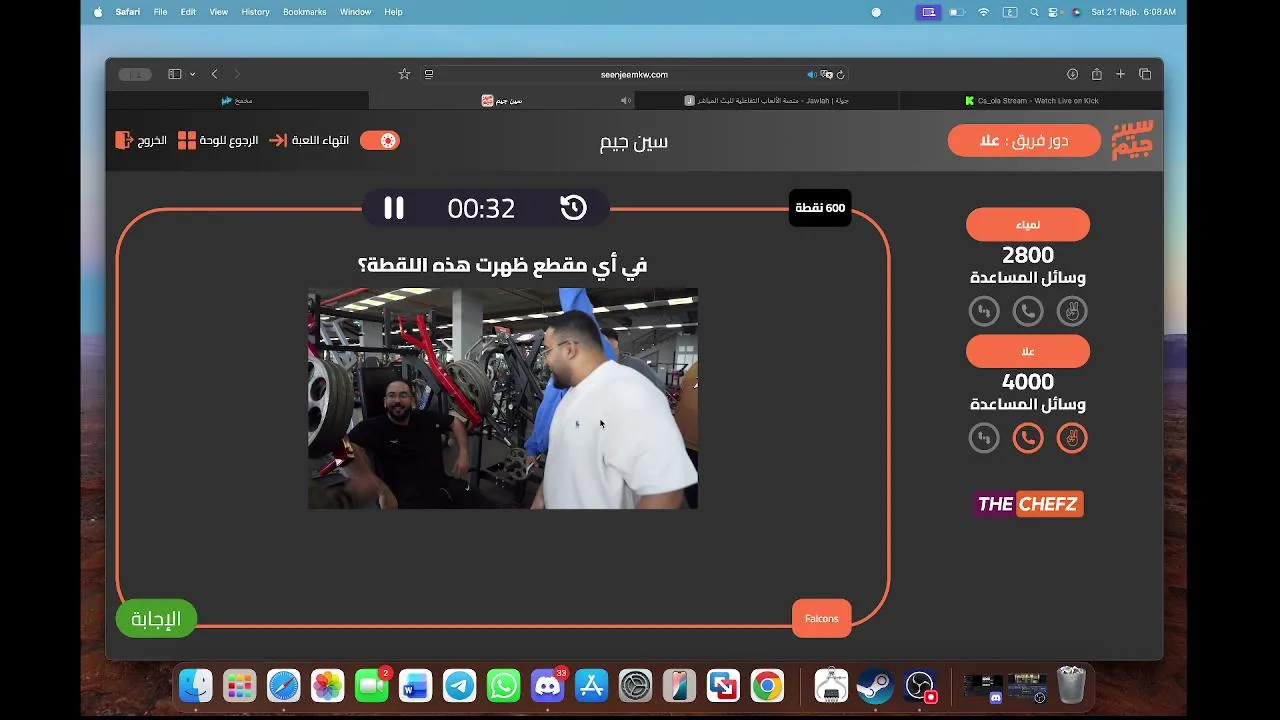Image resolution: width=1280 pixels, height=720 pixels.
Task: Click team علا score 4000
Action: coord(1028,382)
